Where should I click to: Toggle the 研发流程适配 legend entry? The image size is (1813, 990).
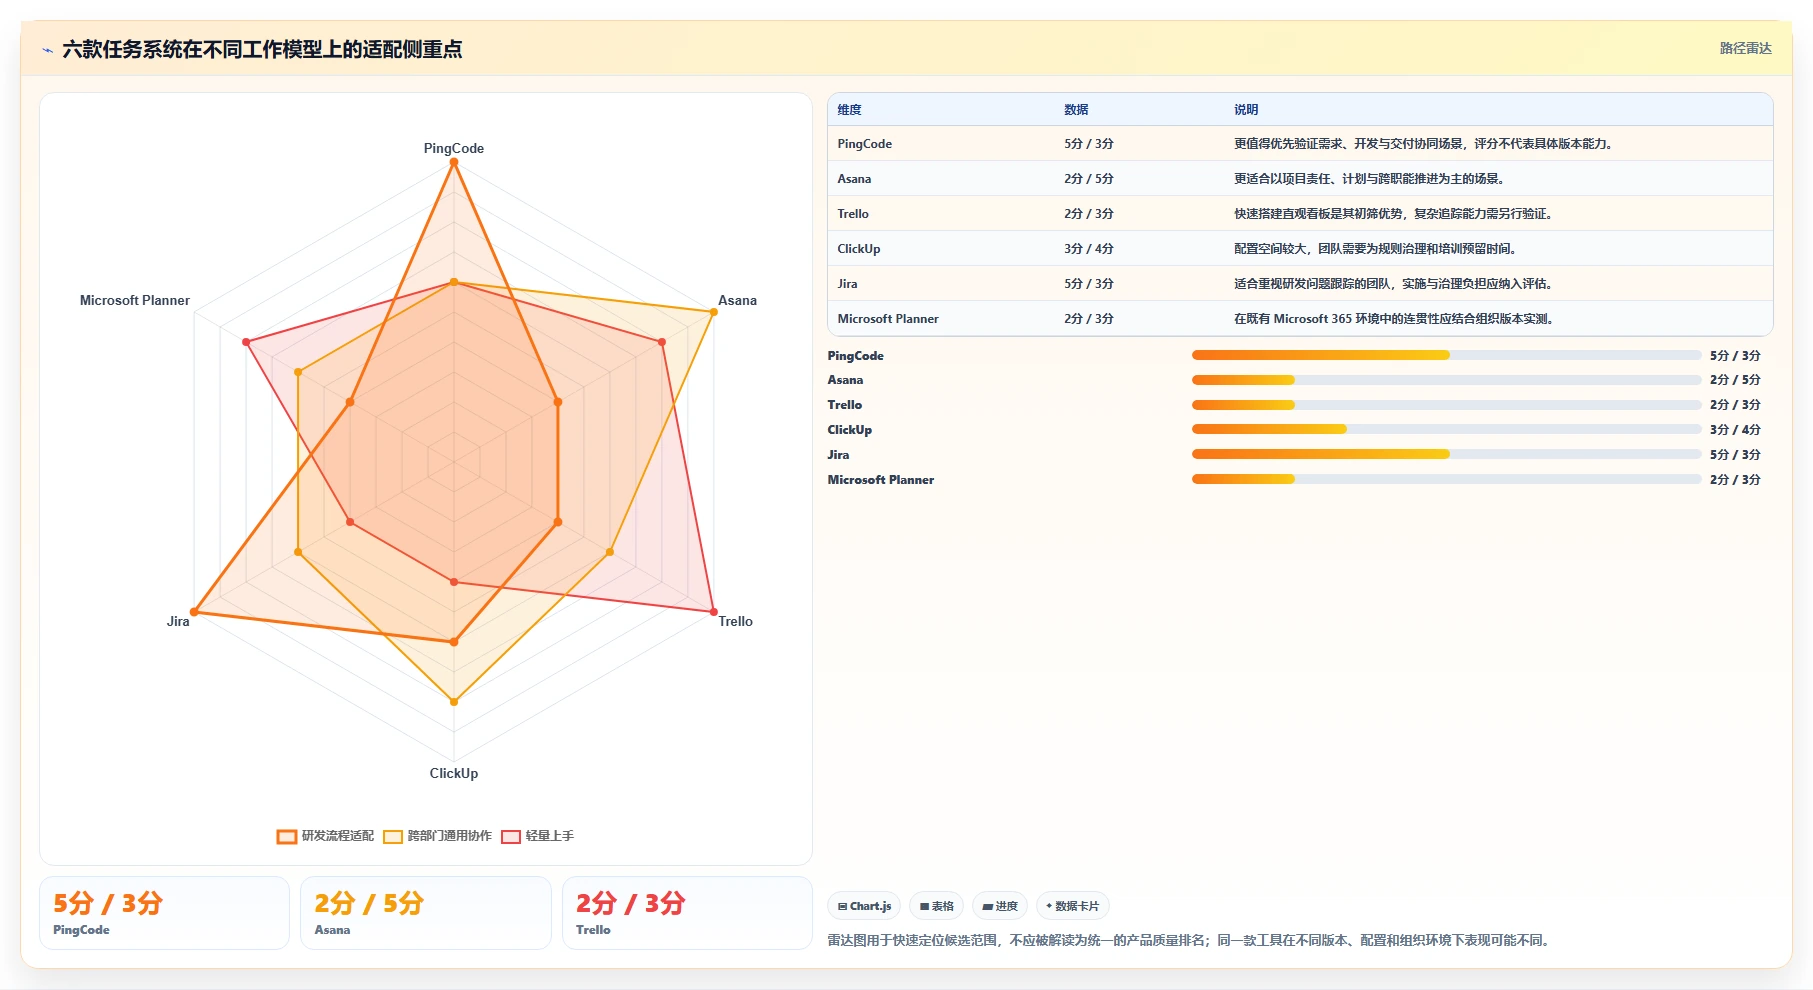tap(326, 836)
